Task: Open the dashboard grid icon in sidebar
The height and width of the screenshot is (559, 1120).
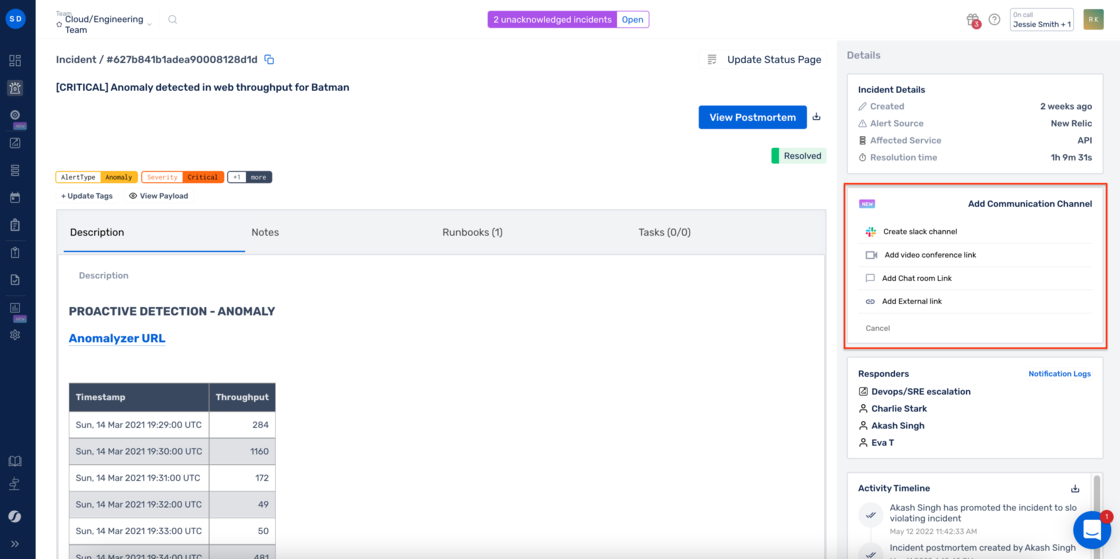Action: 15,61
